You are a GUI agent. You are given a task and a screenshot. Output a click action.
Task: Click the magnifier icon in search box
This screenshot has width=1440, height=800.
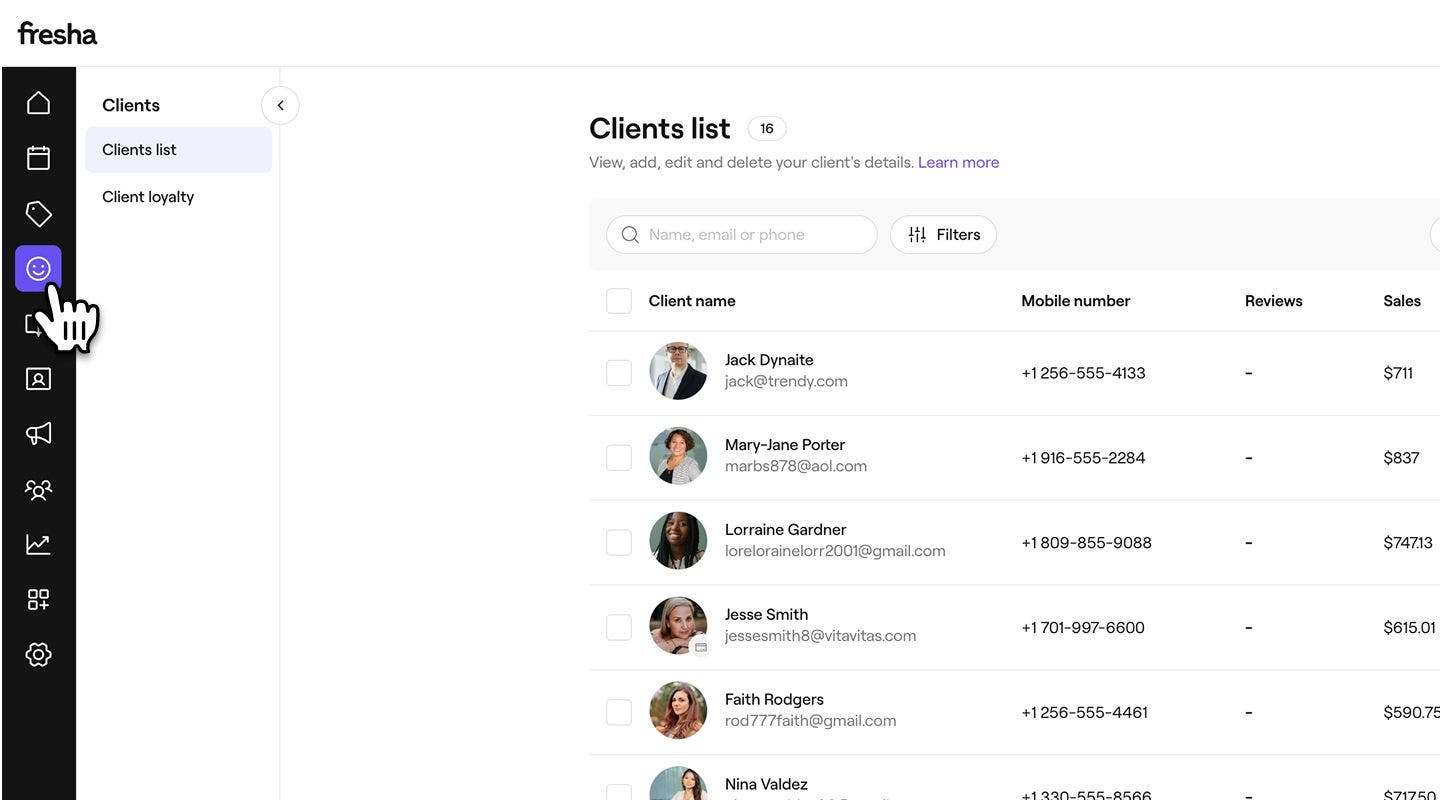point(630,235)
